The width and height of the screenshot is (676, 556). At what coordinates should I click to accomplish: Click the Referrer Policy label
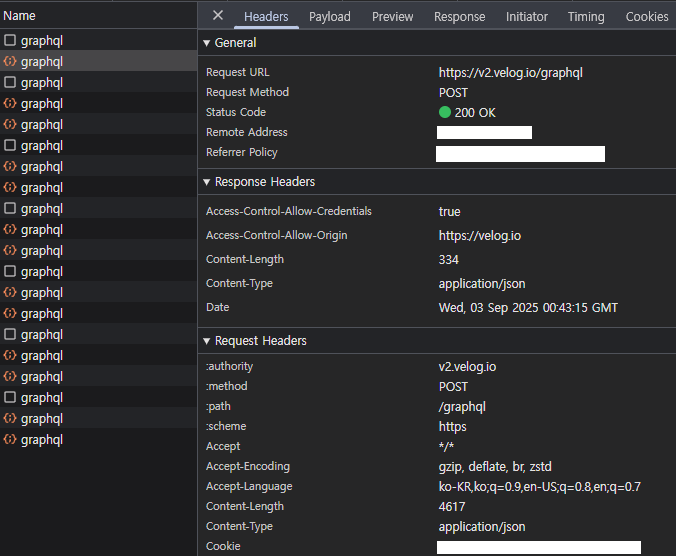(x=241, y=152)
